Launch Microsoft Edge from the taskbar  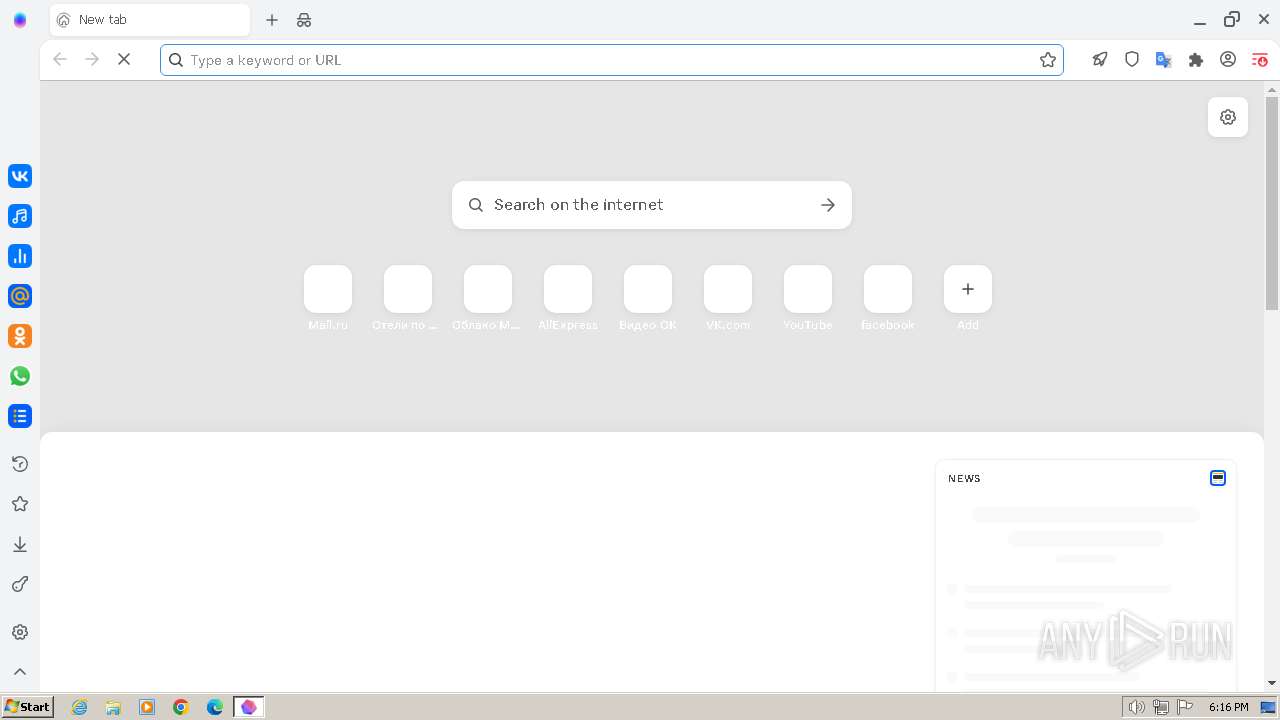coord(215,707)
